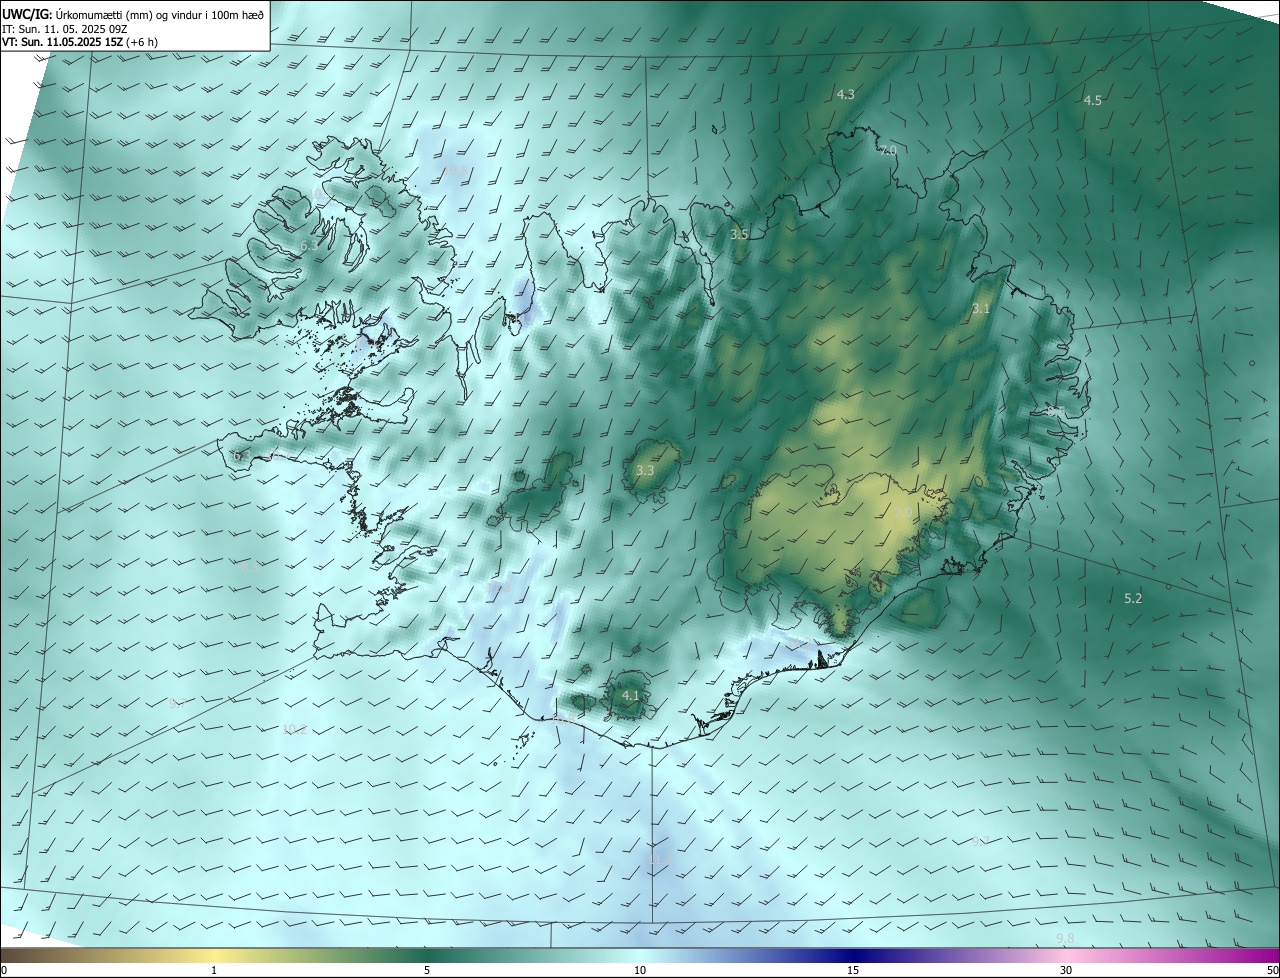Click the "UWC/IG:" title label
Image resolution: width=1280 pixels, height=978 pixels.
pyautogui.click(x=27, y=14)
